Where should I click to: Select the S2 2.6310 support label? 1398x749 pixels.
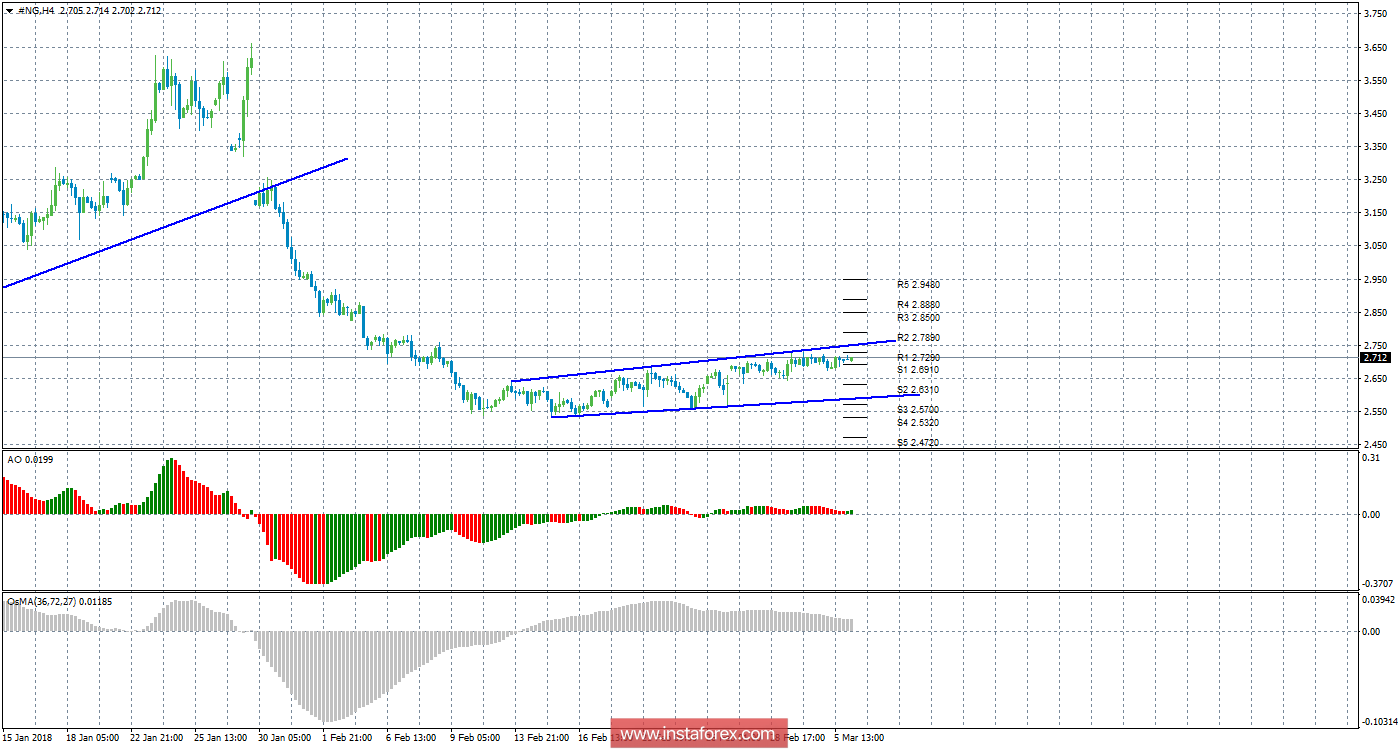918,389
